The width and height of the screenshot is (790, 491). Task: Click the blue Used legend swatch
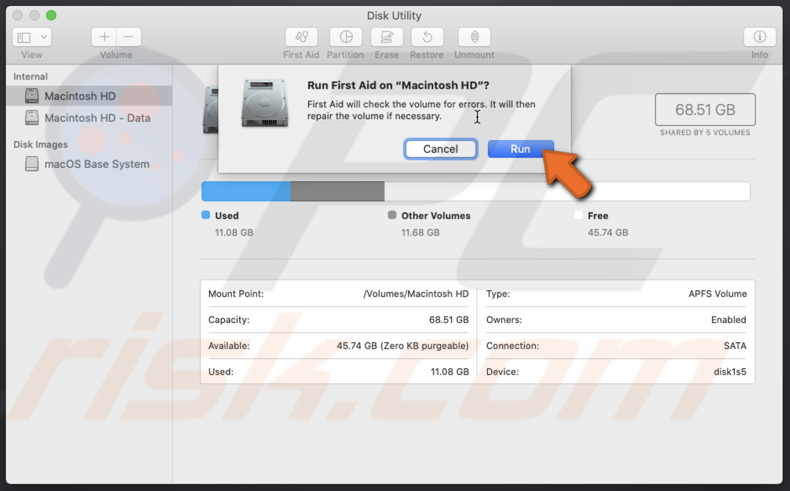tap(206, 215)
